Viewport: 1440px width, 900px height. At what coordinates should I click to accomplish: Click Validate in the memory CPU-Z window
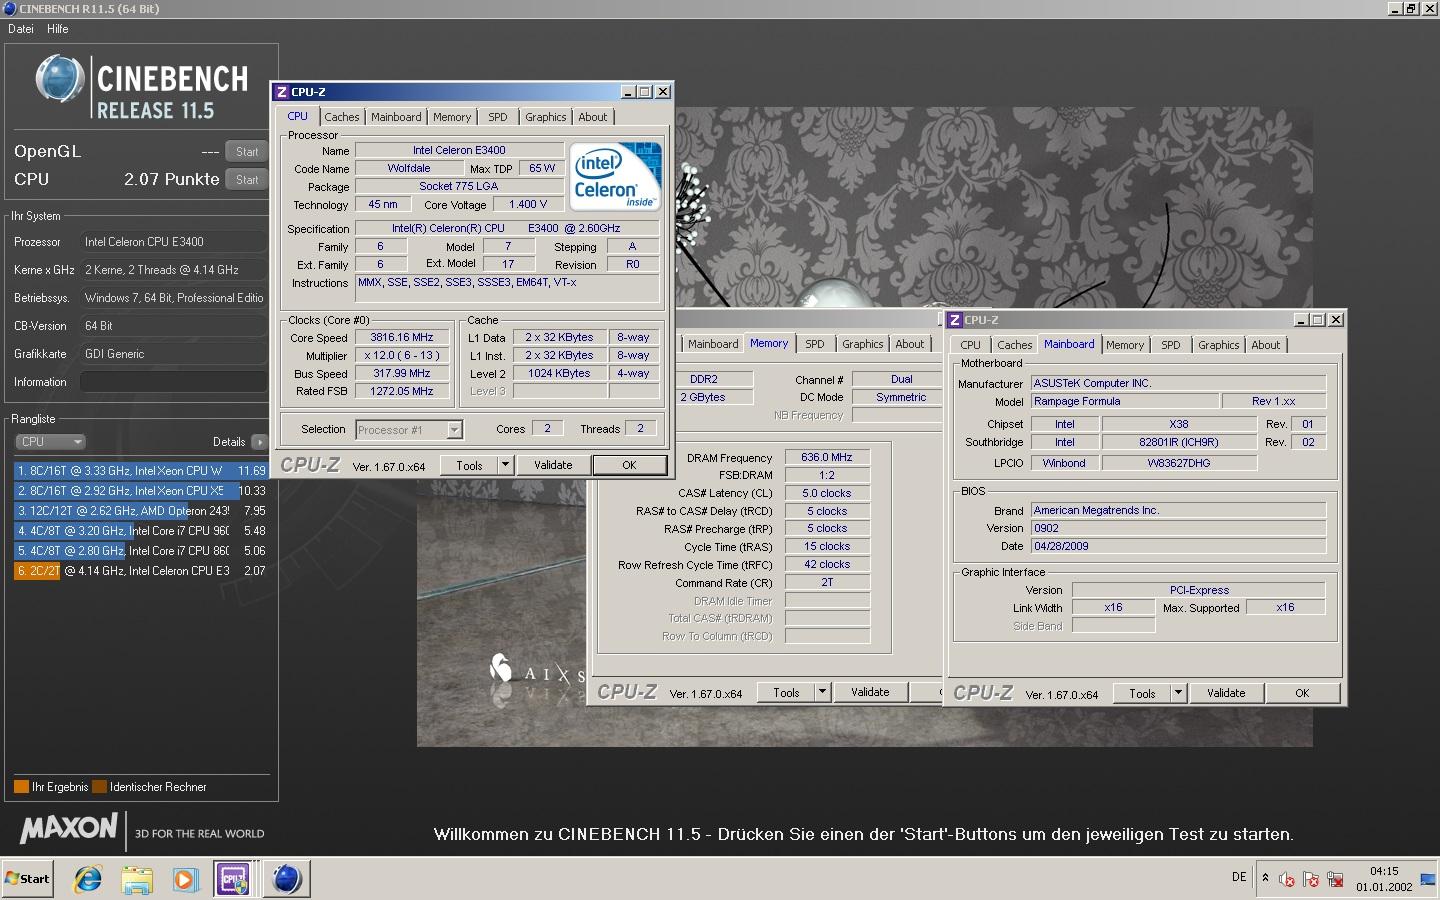point(870,692)
